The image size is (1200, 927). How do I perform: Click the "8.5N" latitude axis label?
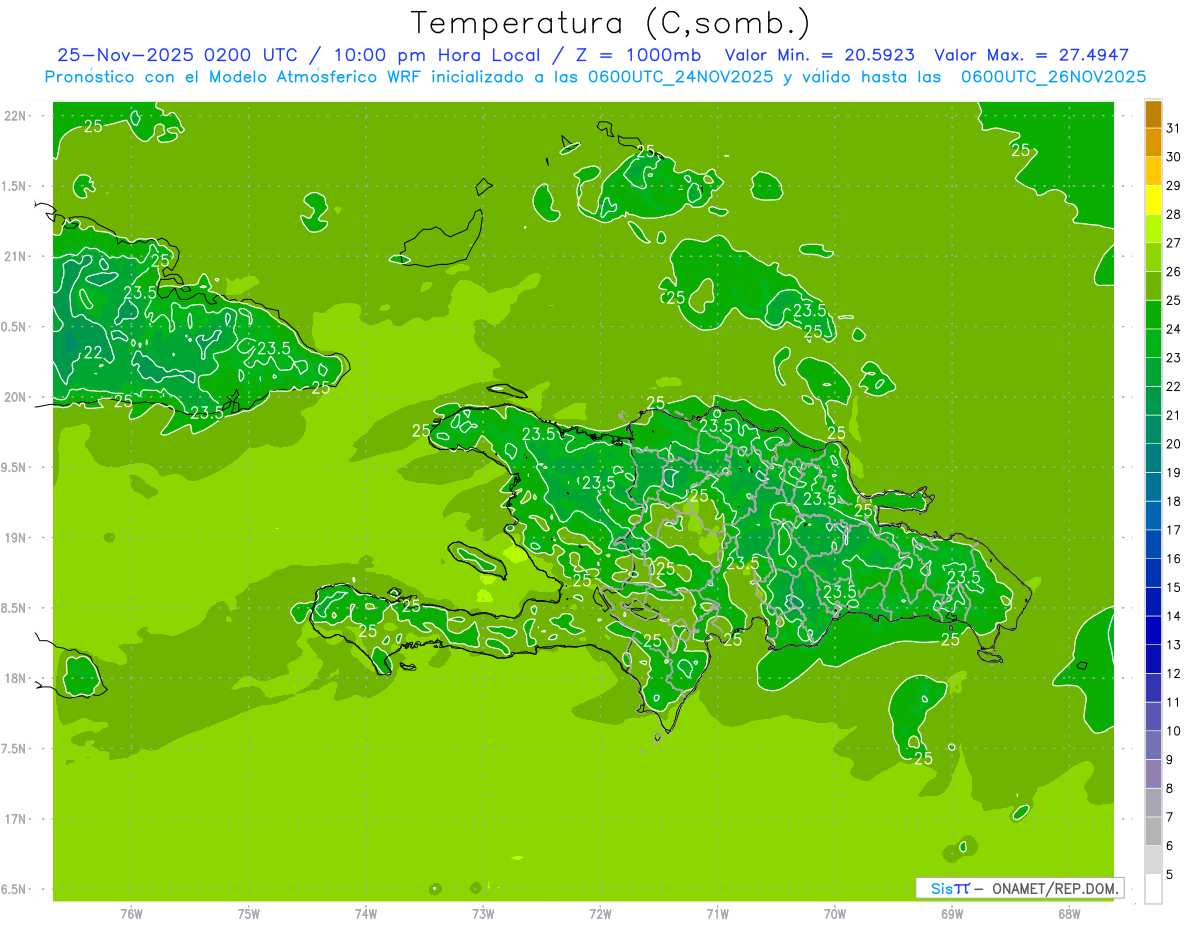pos(15,608)
